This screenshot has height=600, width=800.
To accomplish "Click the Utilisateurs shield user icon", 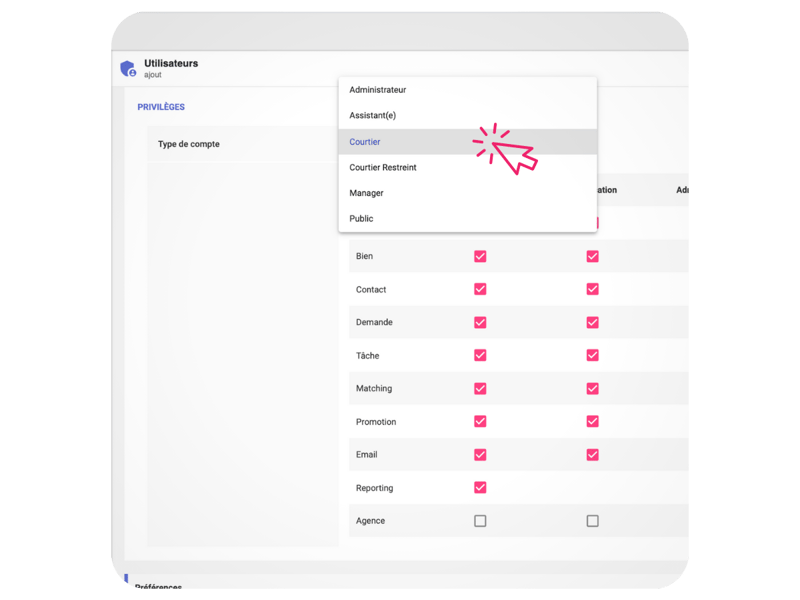I will coord(128,68).
